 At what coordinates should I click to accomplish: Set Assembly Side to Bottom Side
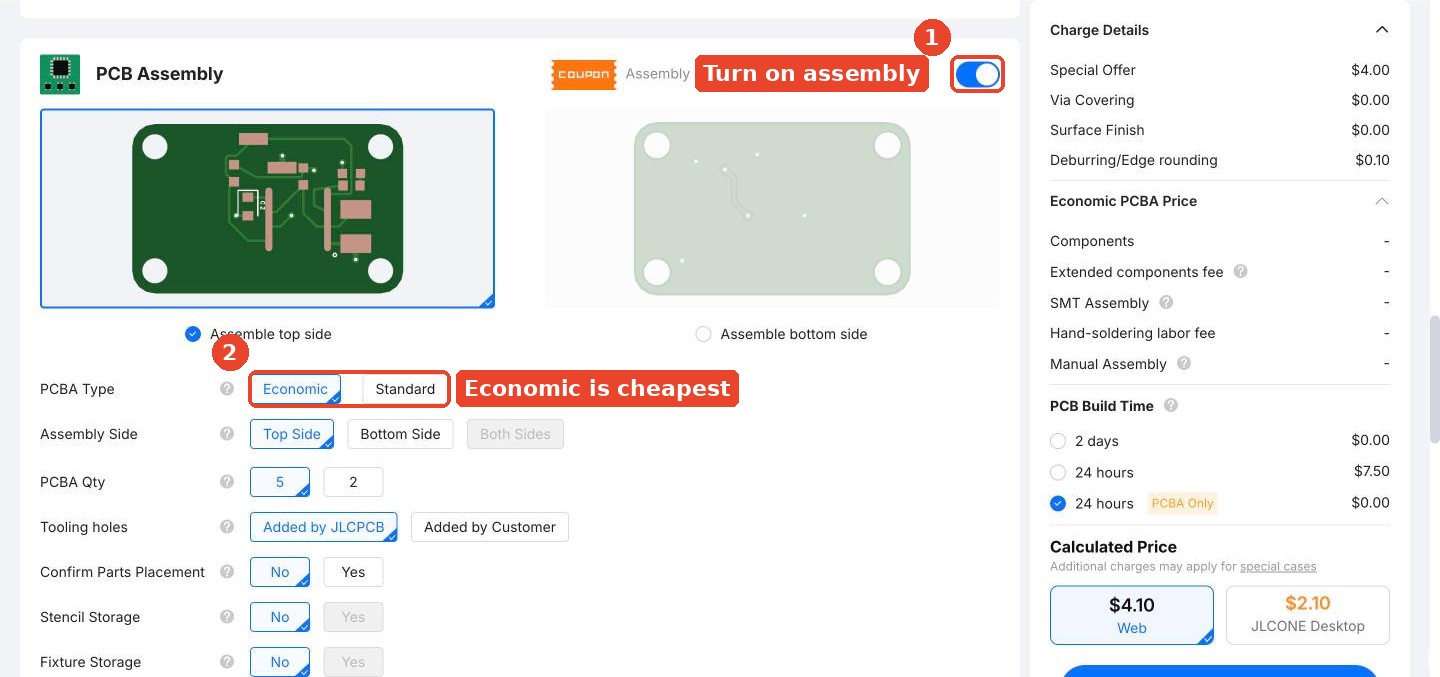(x=400, y=434)
